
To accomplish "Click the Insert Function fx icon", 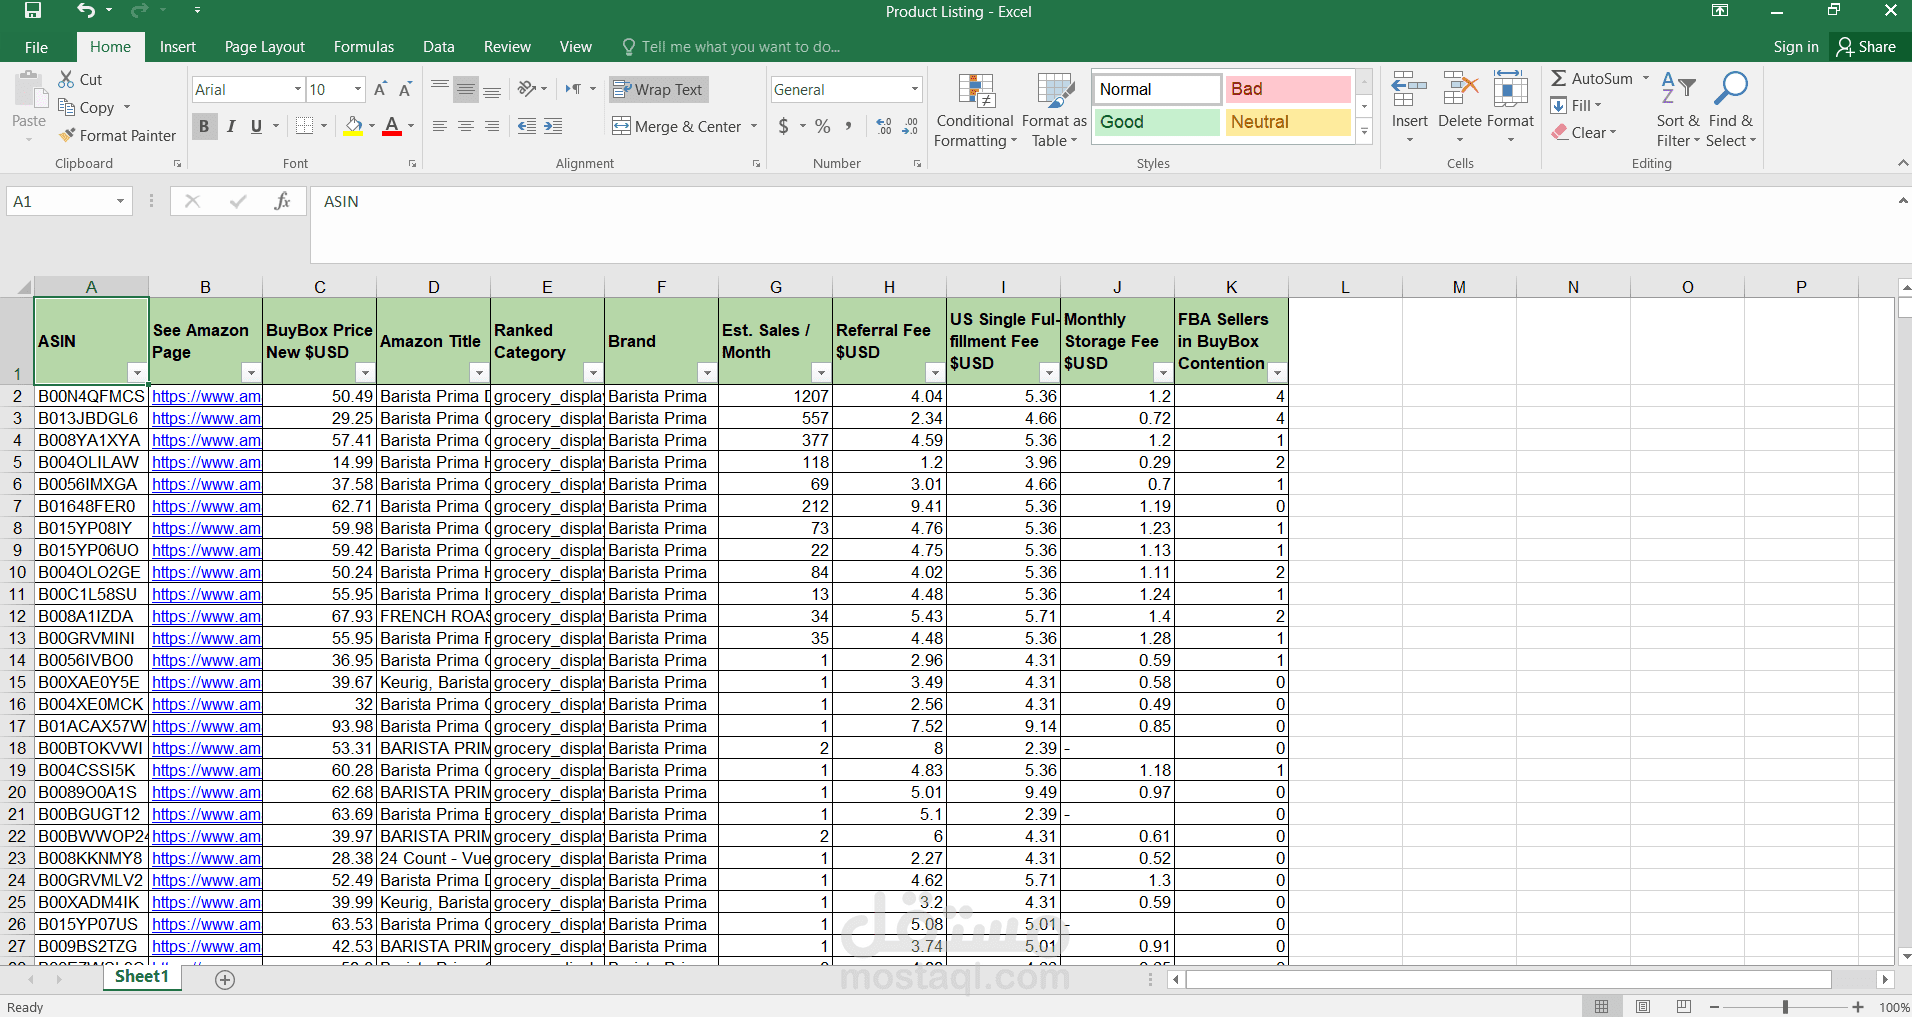I will tap(282, 201).
